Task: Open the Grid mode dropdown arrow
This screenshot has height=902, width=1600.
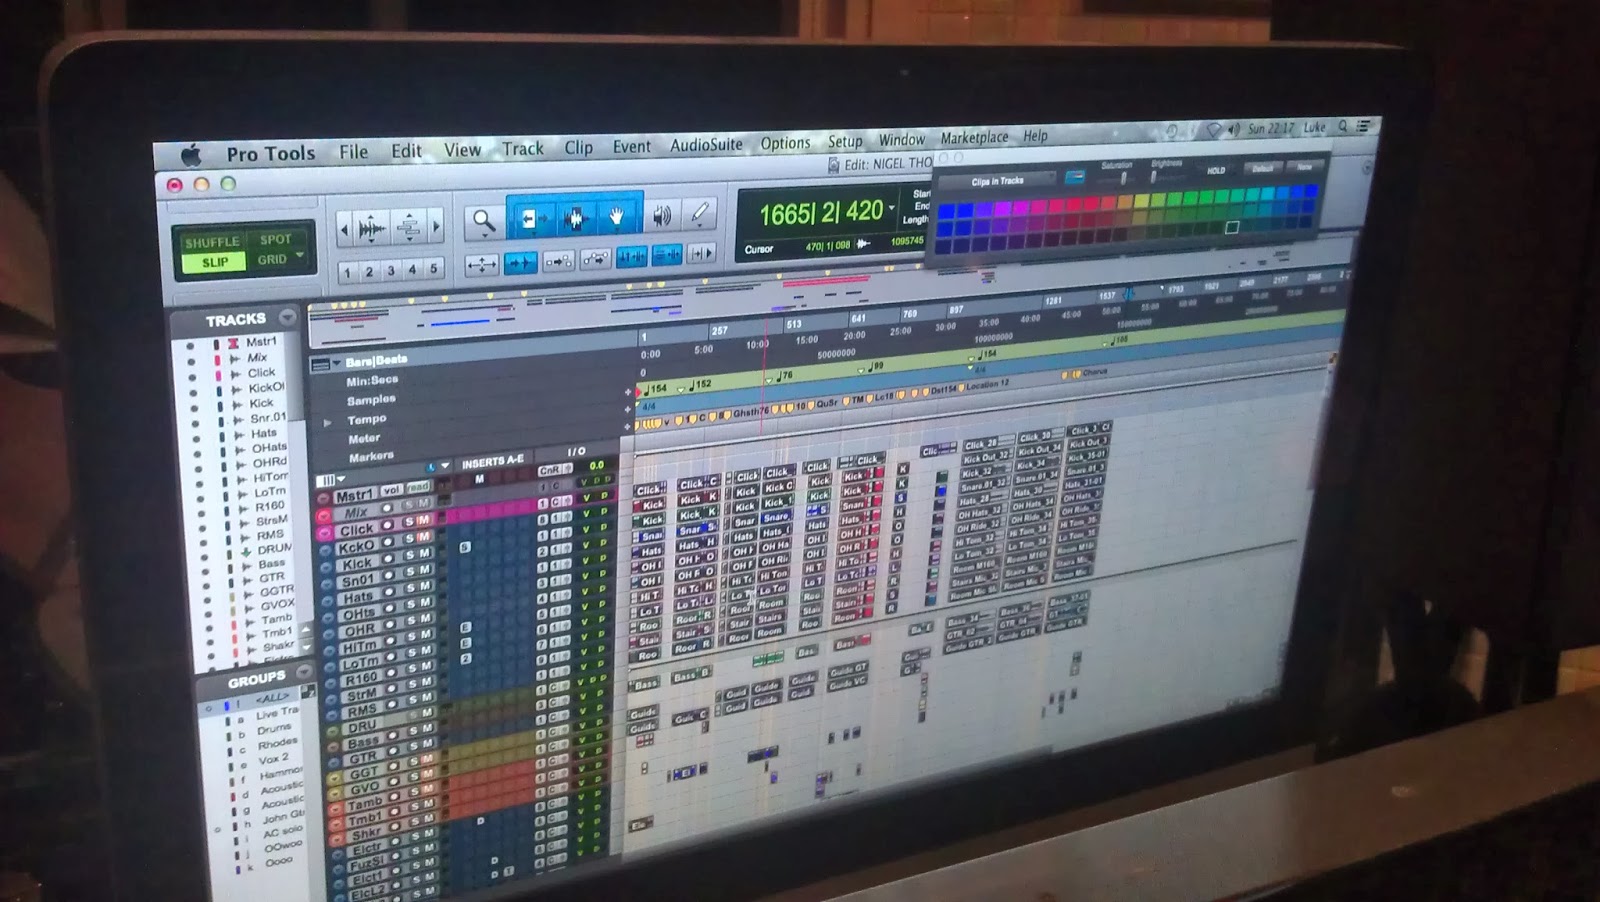Action: tap(300, 256)
